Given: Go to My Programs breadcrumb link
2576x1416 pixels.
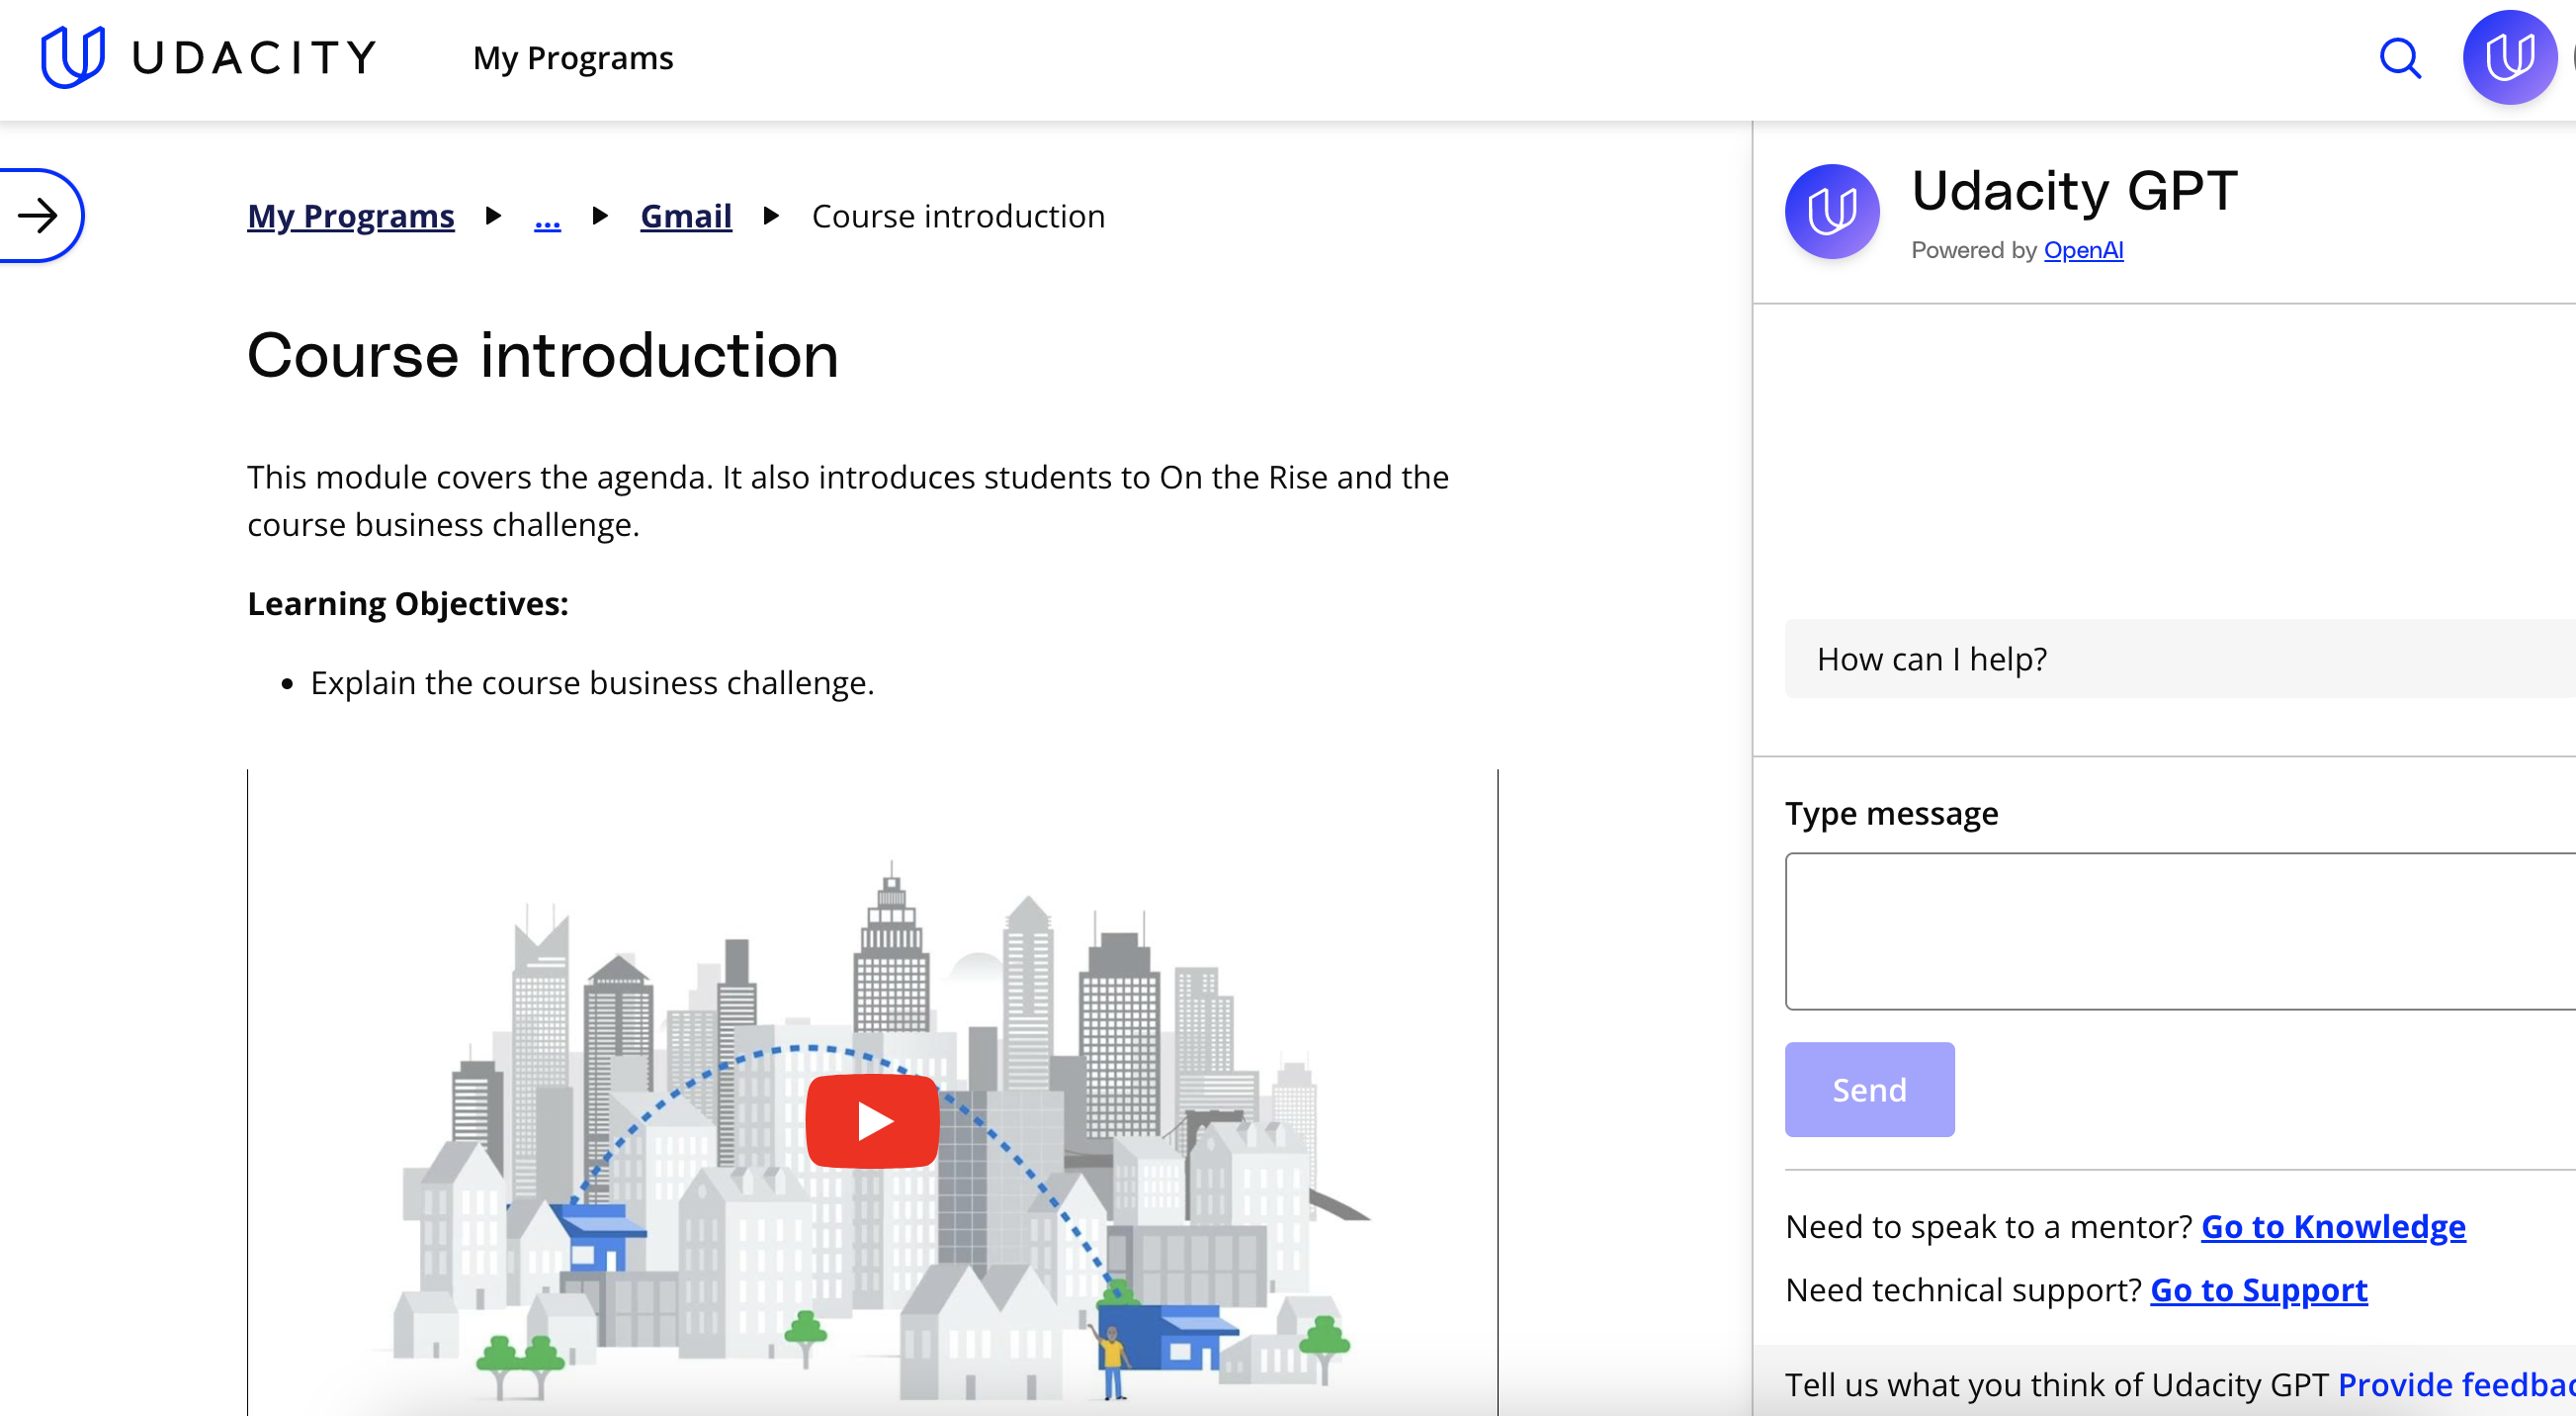Looking at the screenshot, I should click(350, 216).
